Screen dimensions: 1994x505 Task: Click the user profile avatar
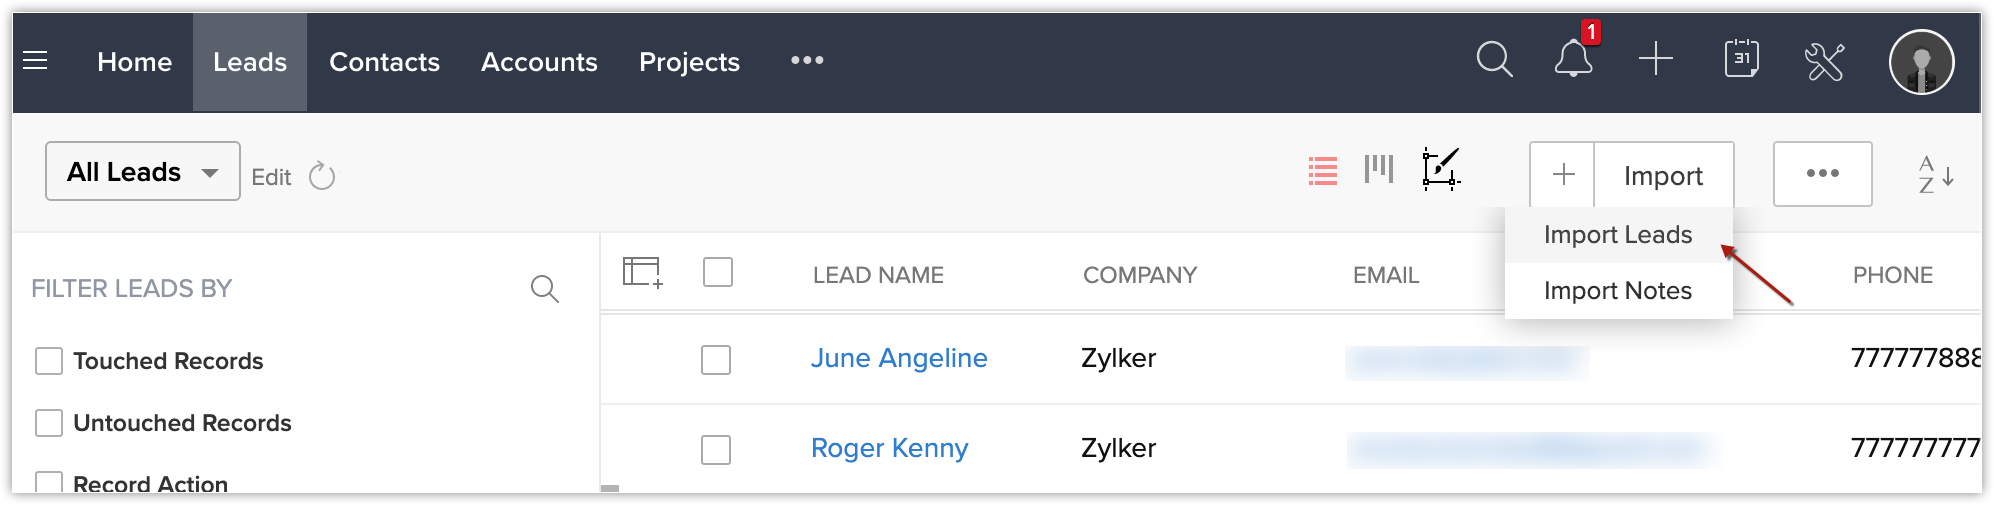pos(1921,62)
